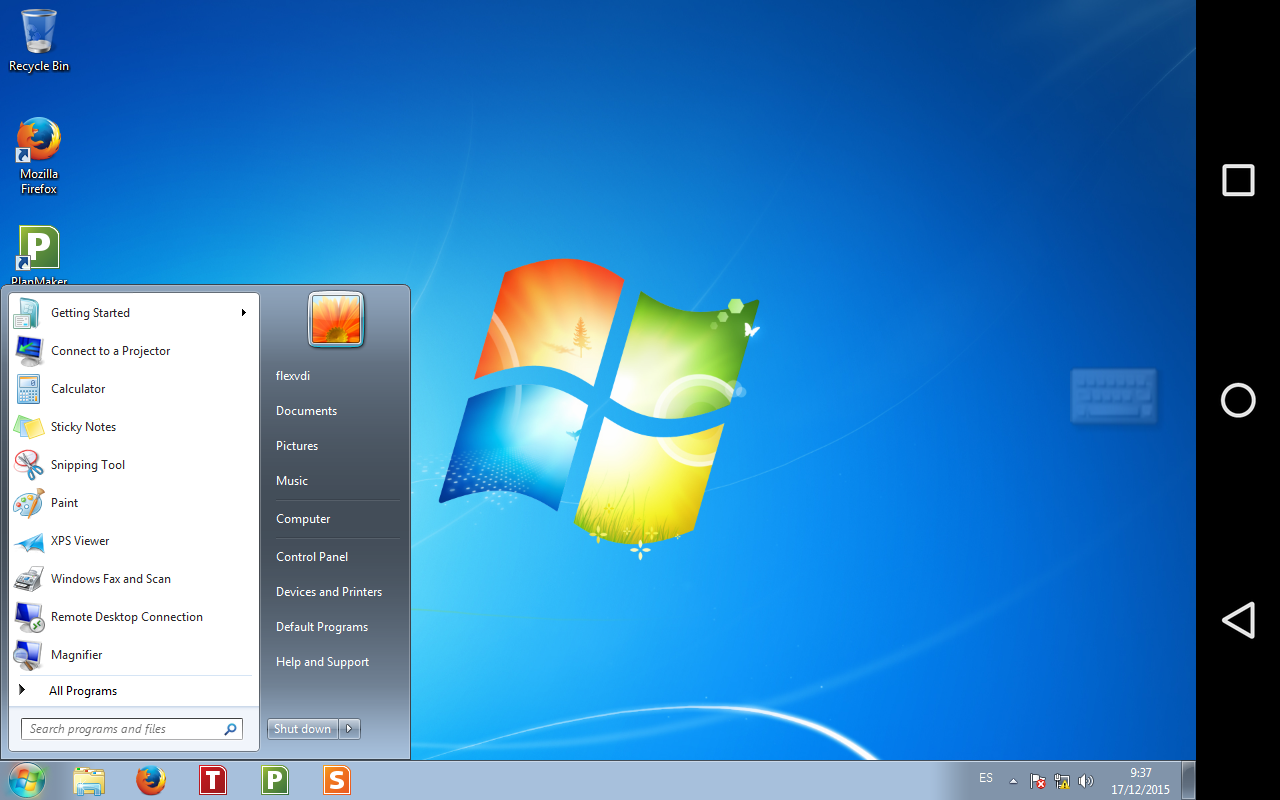Click the Show desktop strip
Viewport: 1280px width, 800px height.
[1188, 780]
